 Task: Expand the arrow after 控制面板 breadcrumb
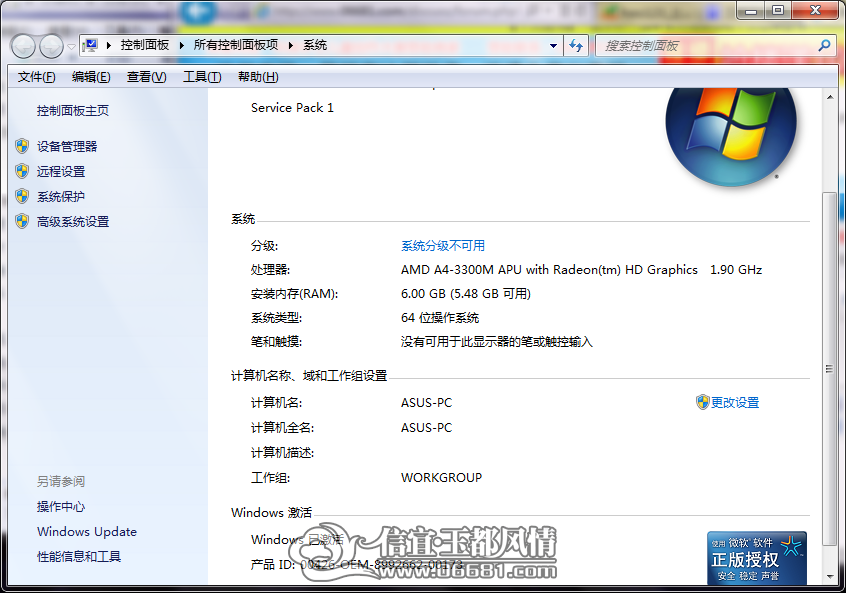182,45
